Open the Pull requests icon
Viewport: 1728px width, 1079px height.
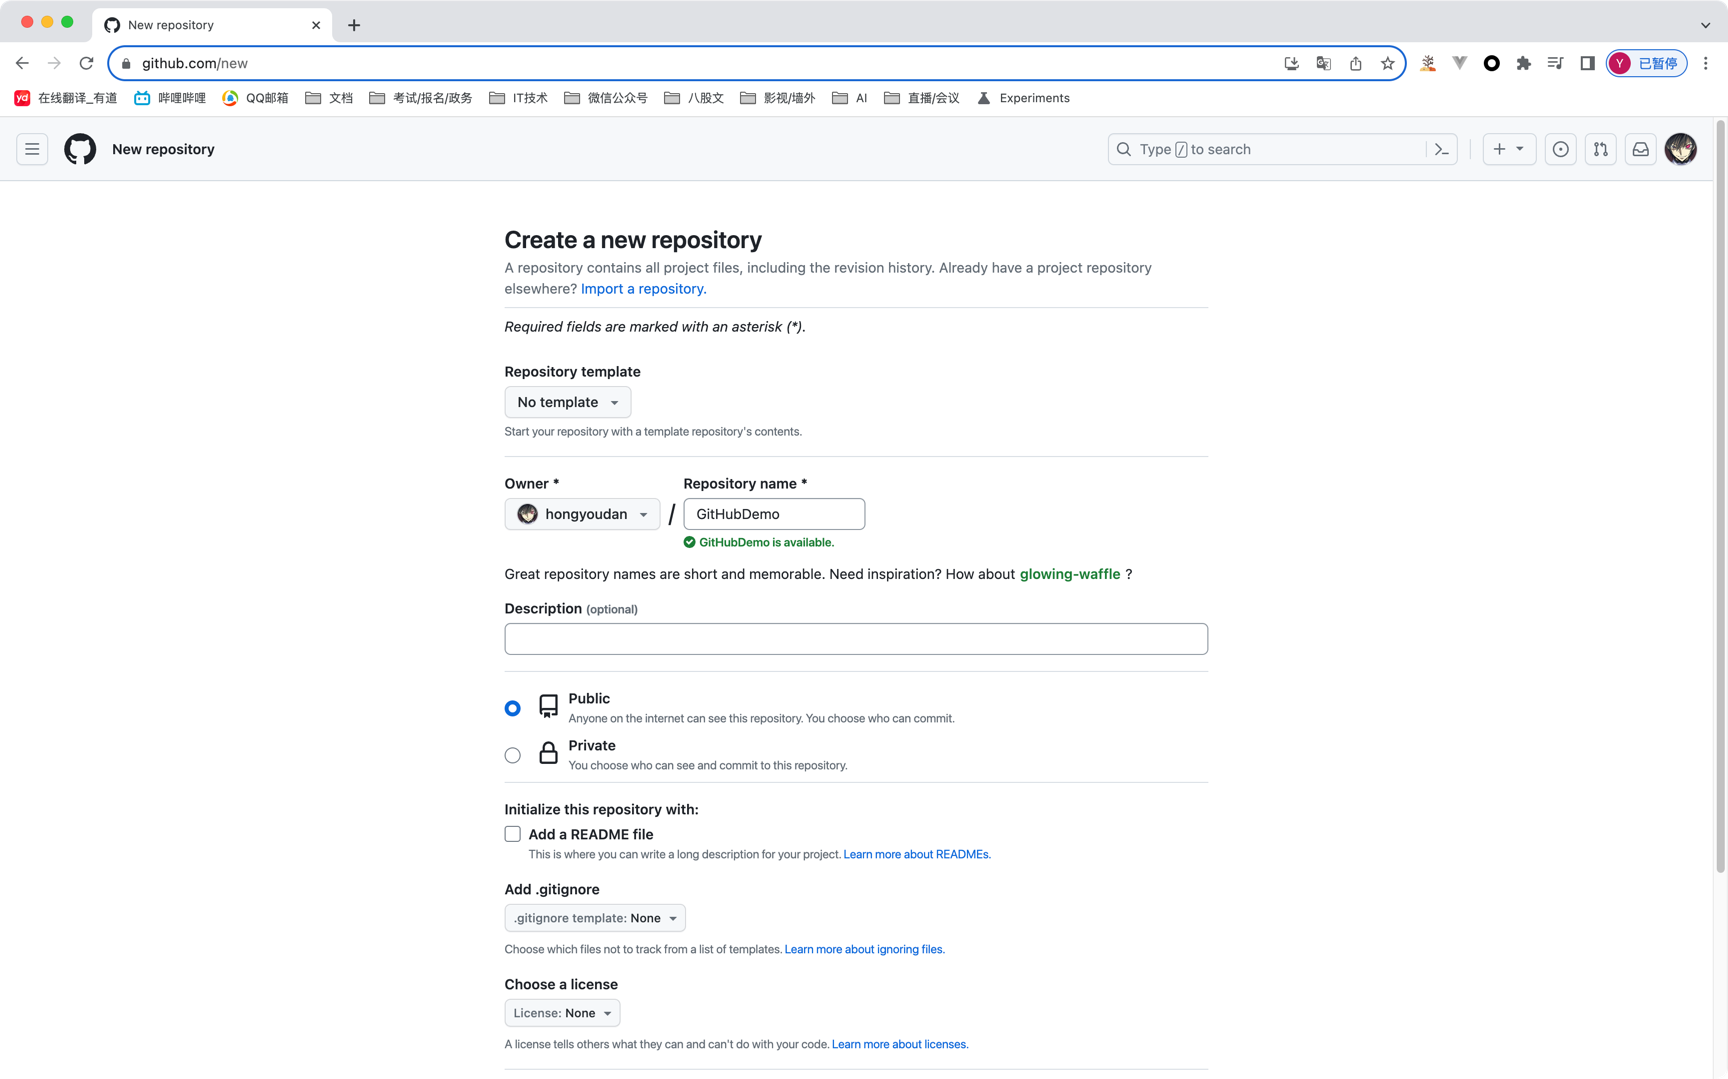[x=1600, y=149]
